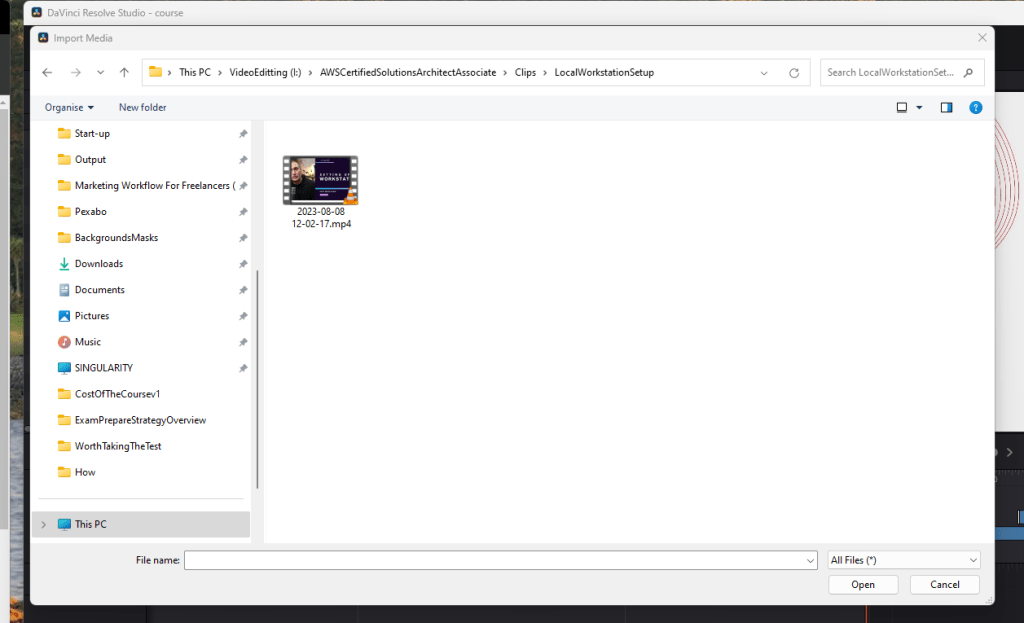Open Music in the sidebar
The width and height of the screenshot is (1024, 623).
click(x=88, y=342)
